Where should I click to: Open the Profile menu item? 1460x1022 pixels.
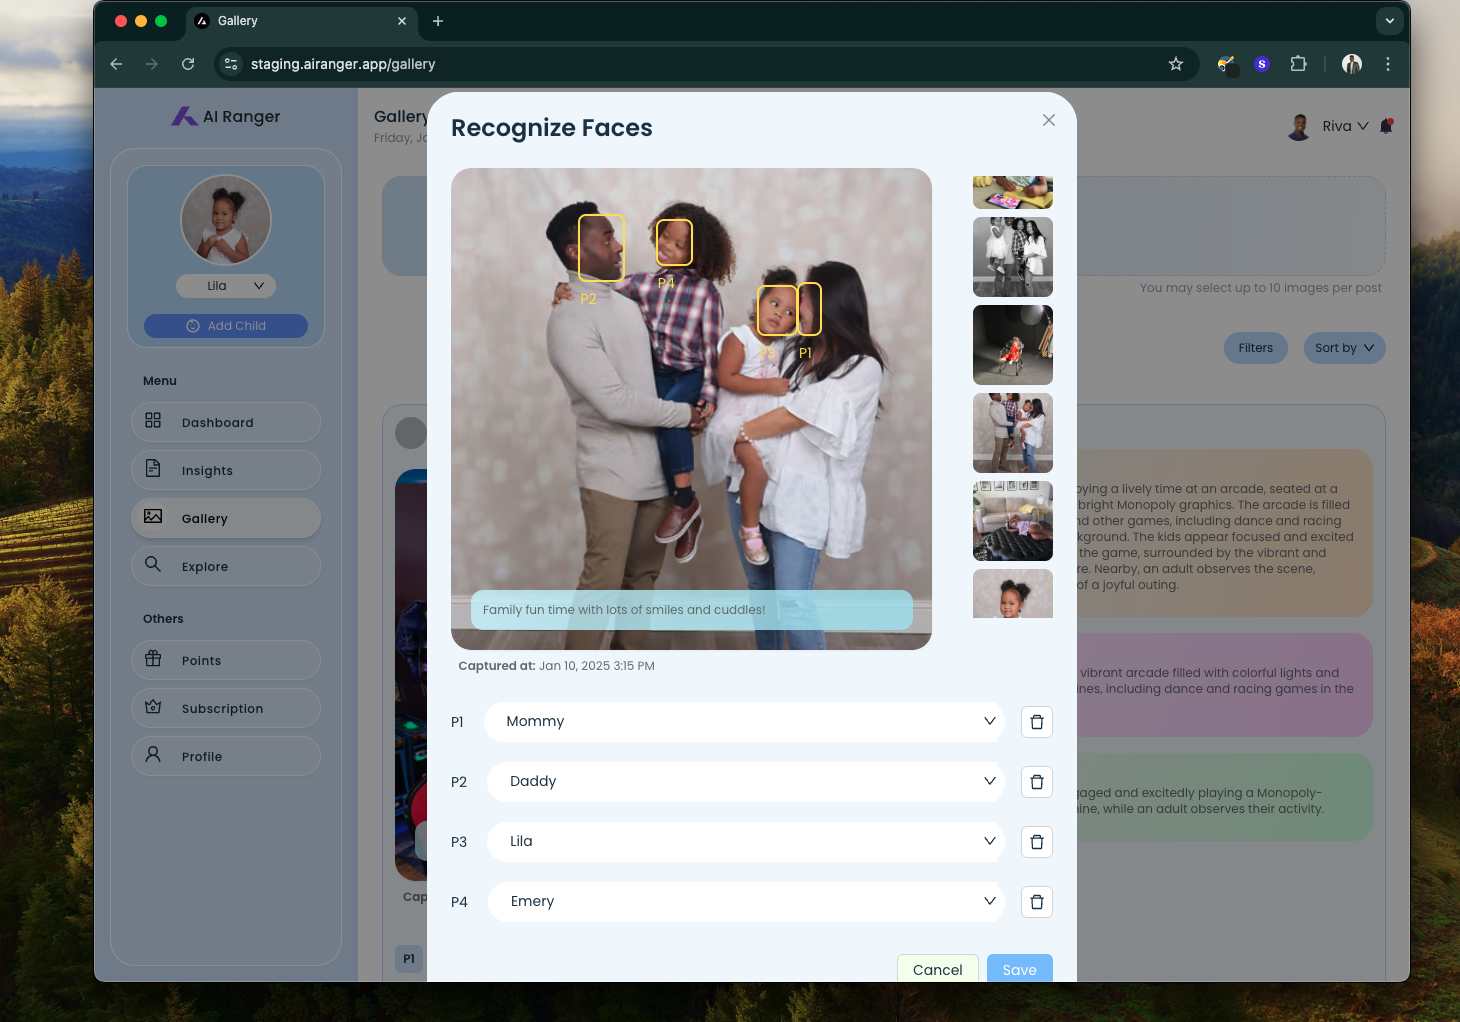pyautogui.click(x=226, y=756)
